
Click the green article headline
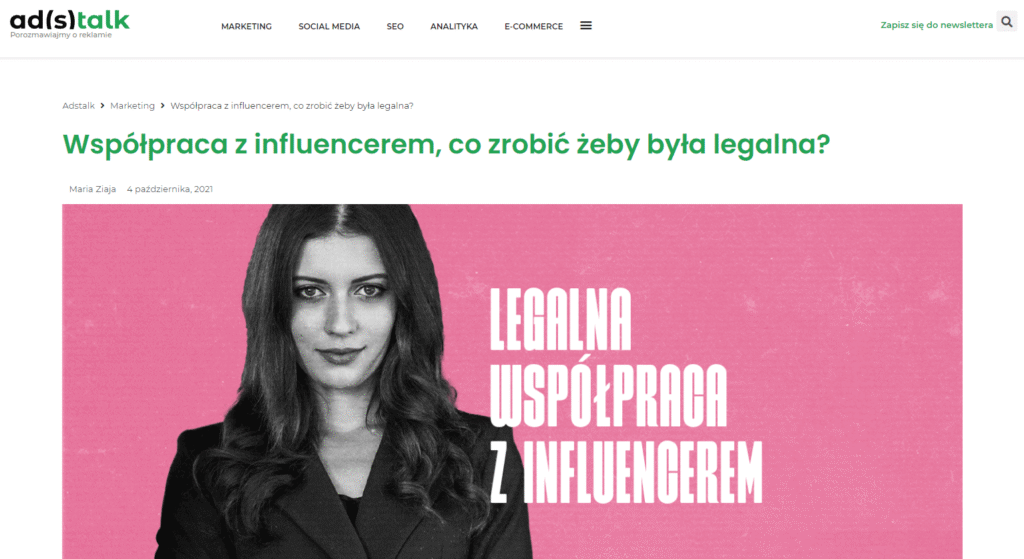pos(446,144)
